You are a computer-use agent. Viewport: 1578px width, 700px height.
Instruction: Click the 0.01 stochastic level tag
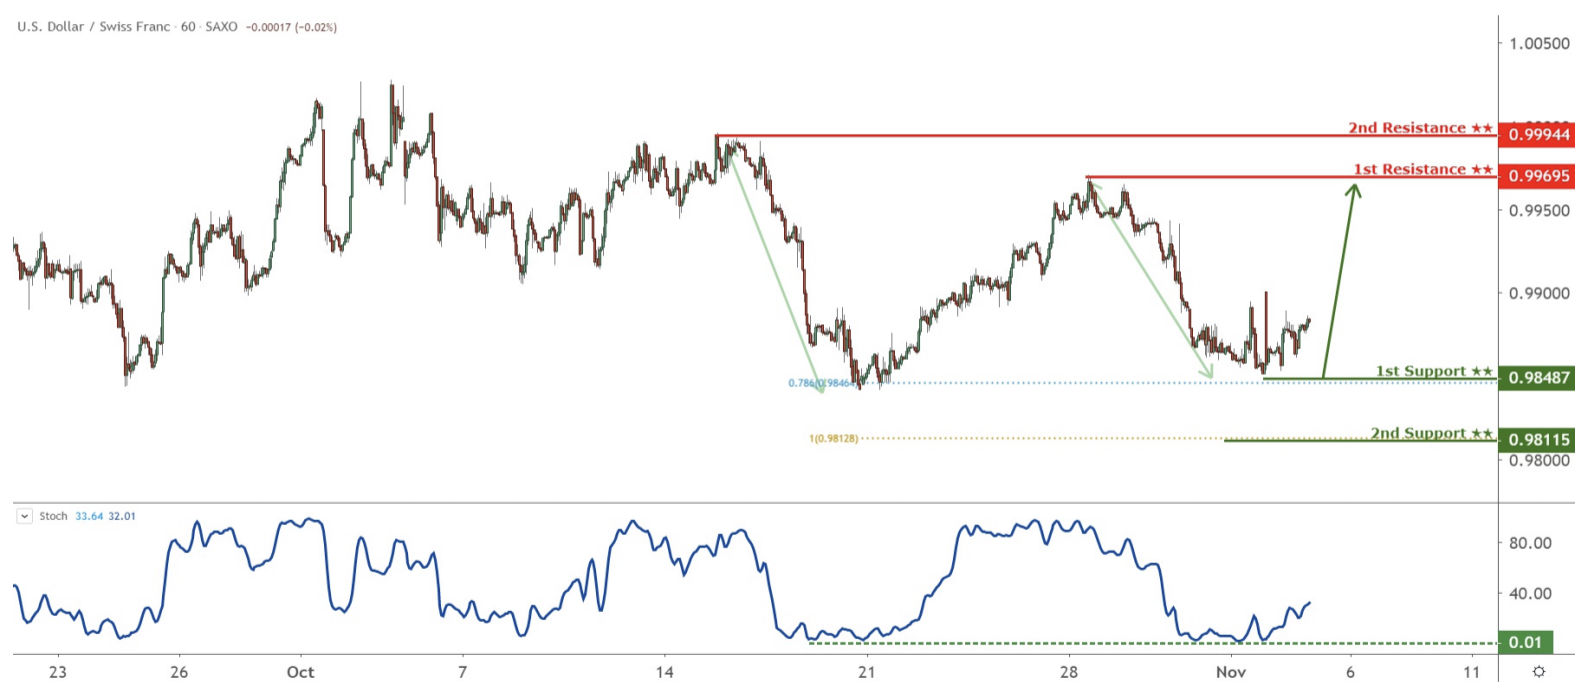pos(1525,643)
